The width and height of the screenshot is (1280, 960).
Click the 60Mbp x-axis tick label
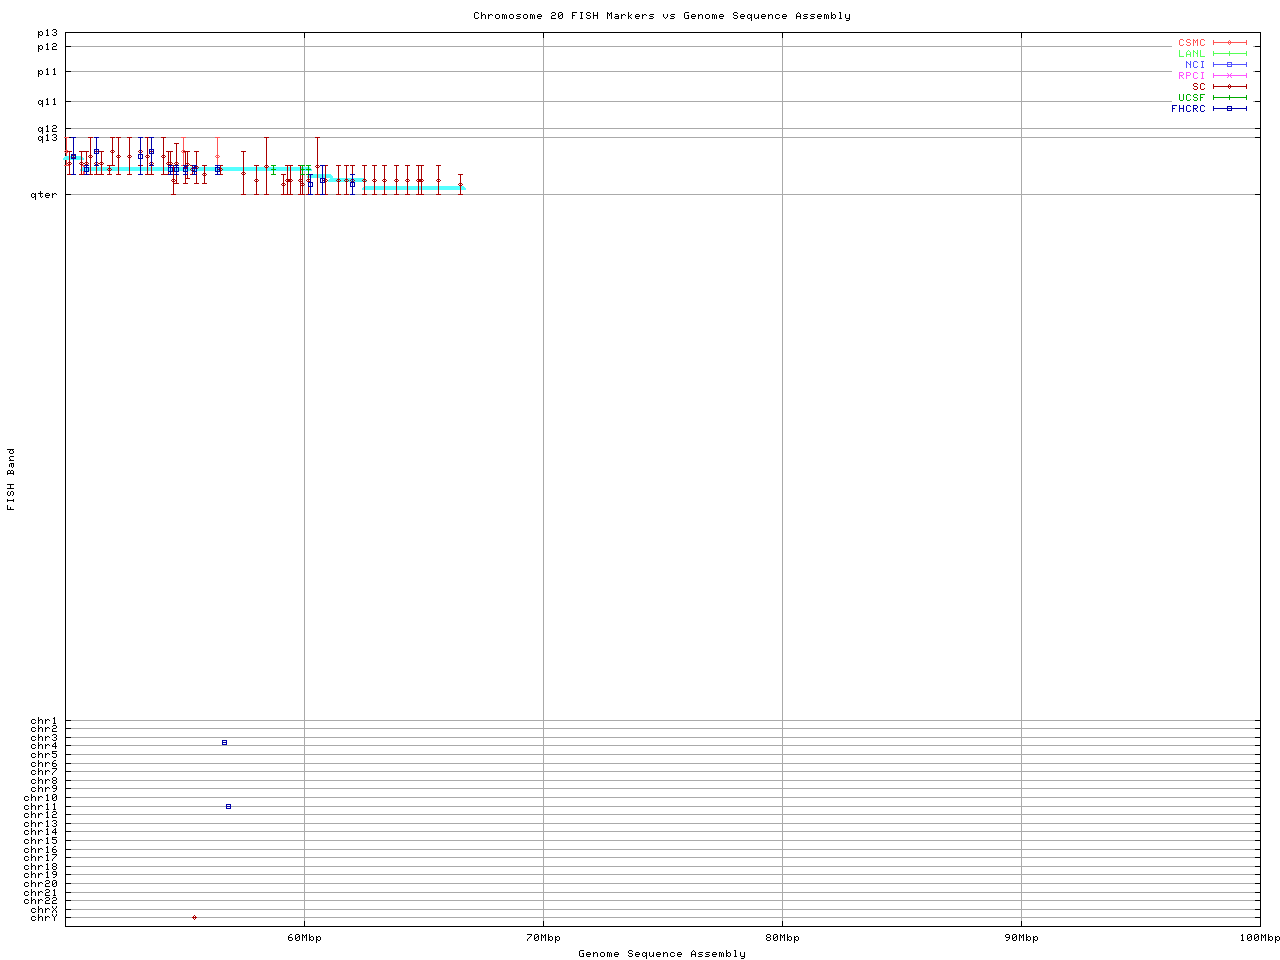click(304, 938)
